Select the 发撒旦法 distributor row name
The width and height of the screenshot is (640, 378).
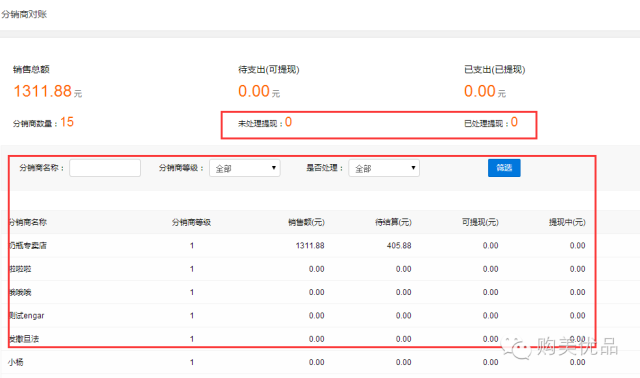24,339
